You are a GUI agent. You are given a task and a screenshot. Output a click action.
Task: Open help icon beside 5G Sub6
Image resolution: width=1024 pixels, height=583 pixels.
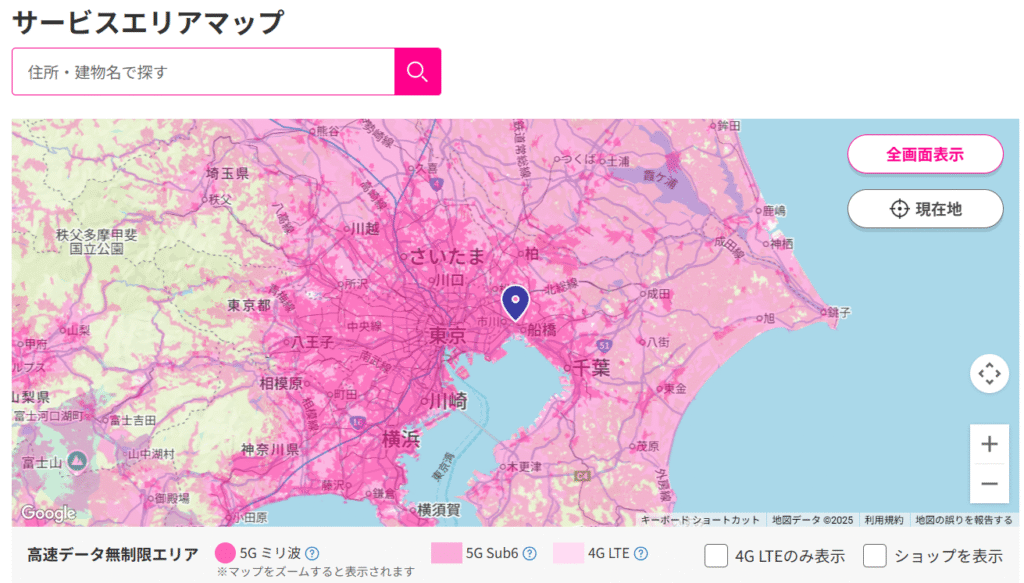(x=530, y=554)
